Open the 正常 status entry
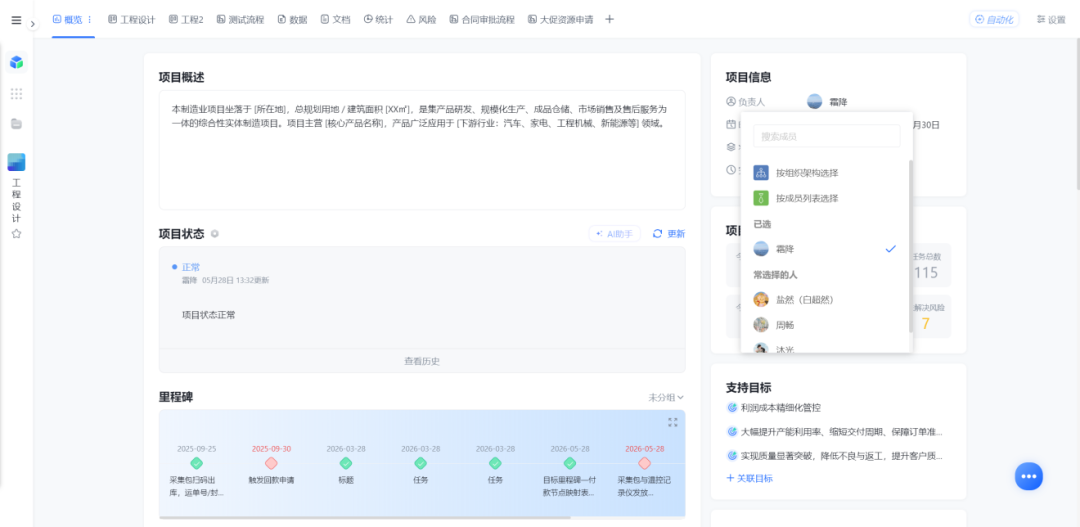This screenshot has width=1080, height=527. click(191, 267)
